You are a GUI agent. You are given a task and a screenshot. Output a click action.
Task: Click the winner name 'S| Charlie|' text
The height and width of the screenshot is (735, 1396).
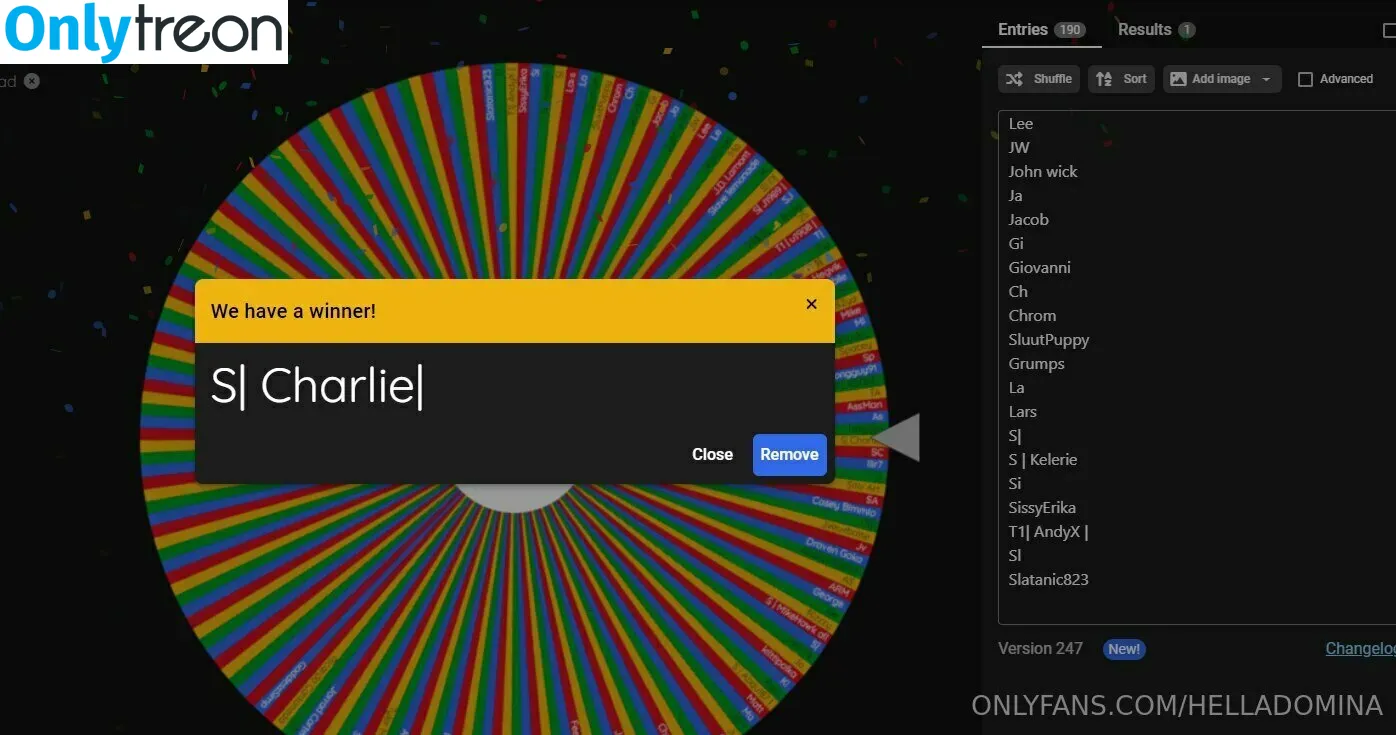[x=317, y=386]
